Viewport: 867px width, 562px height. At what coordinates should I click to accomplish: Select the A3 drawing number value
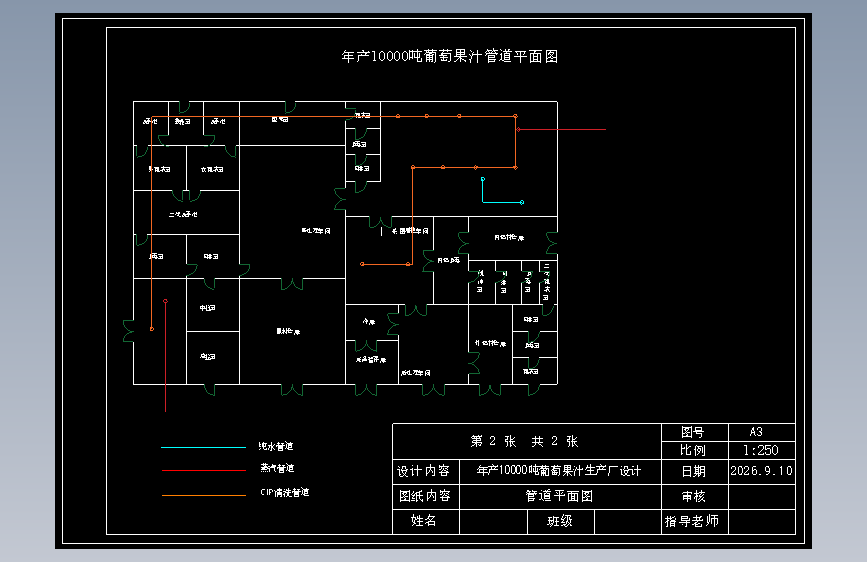[x=756, y=432]
